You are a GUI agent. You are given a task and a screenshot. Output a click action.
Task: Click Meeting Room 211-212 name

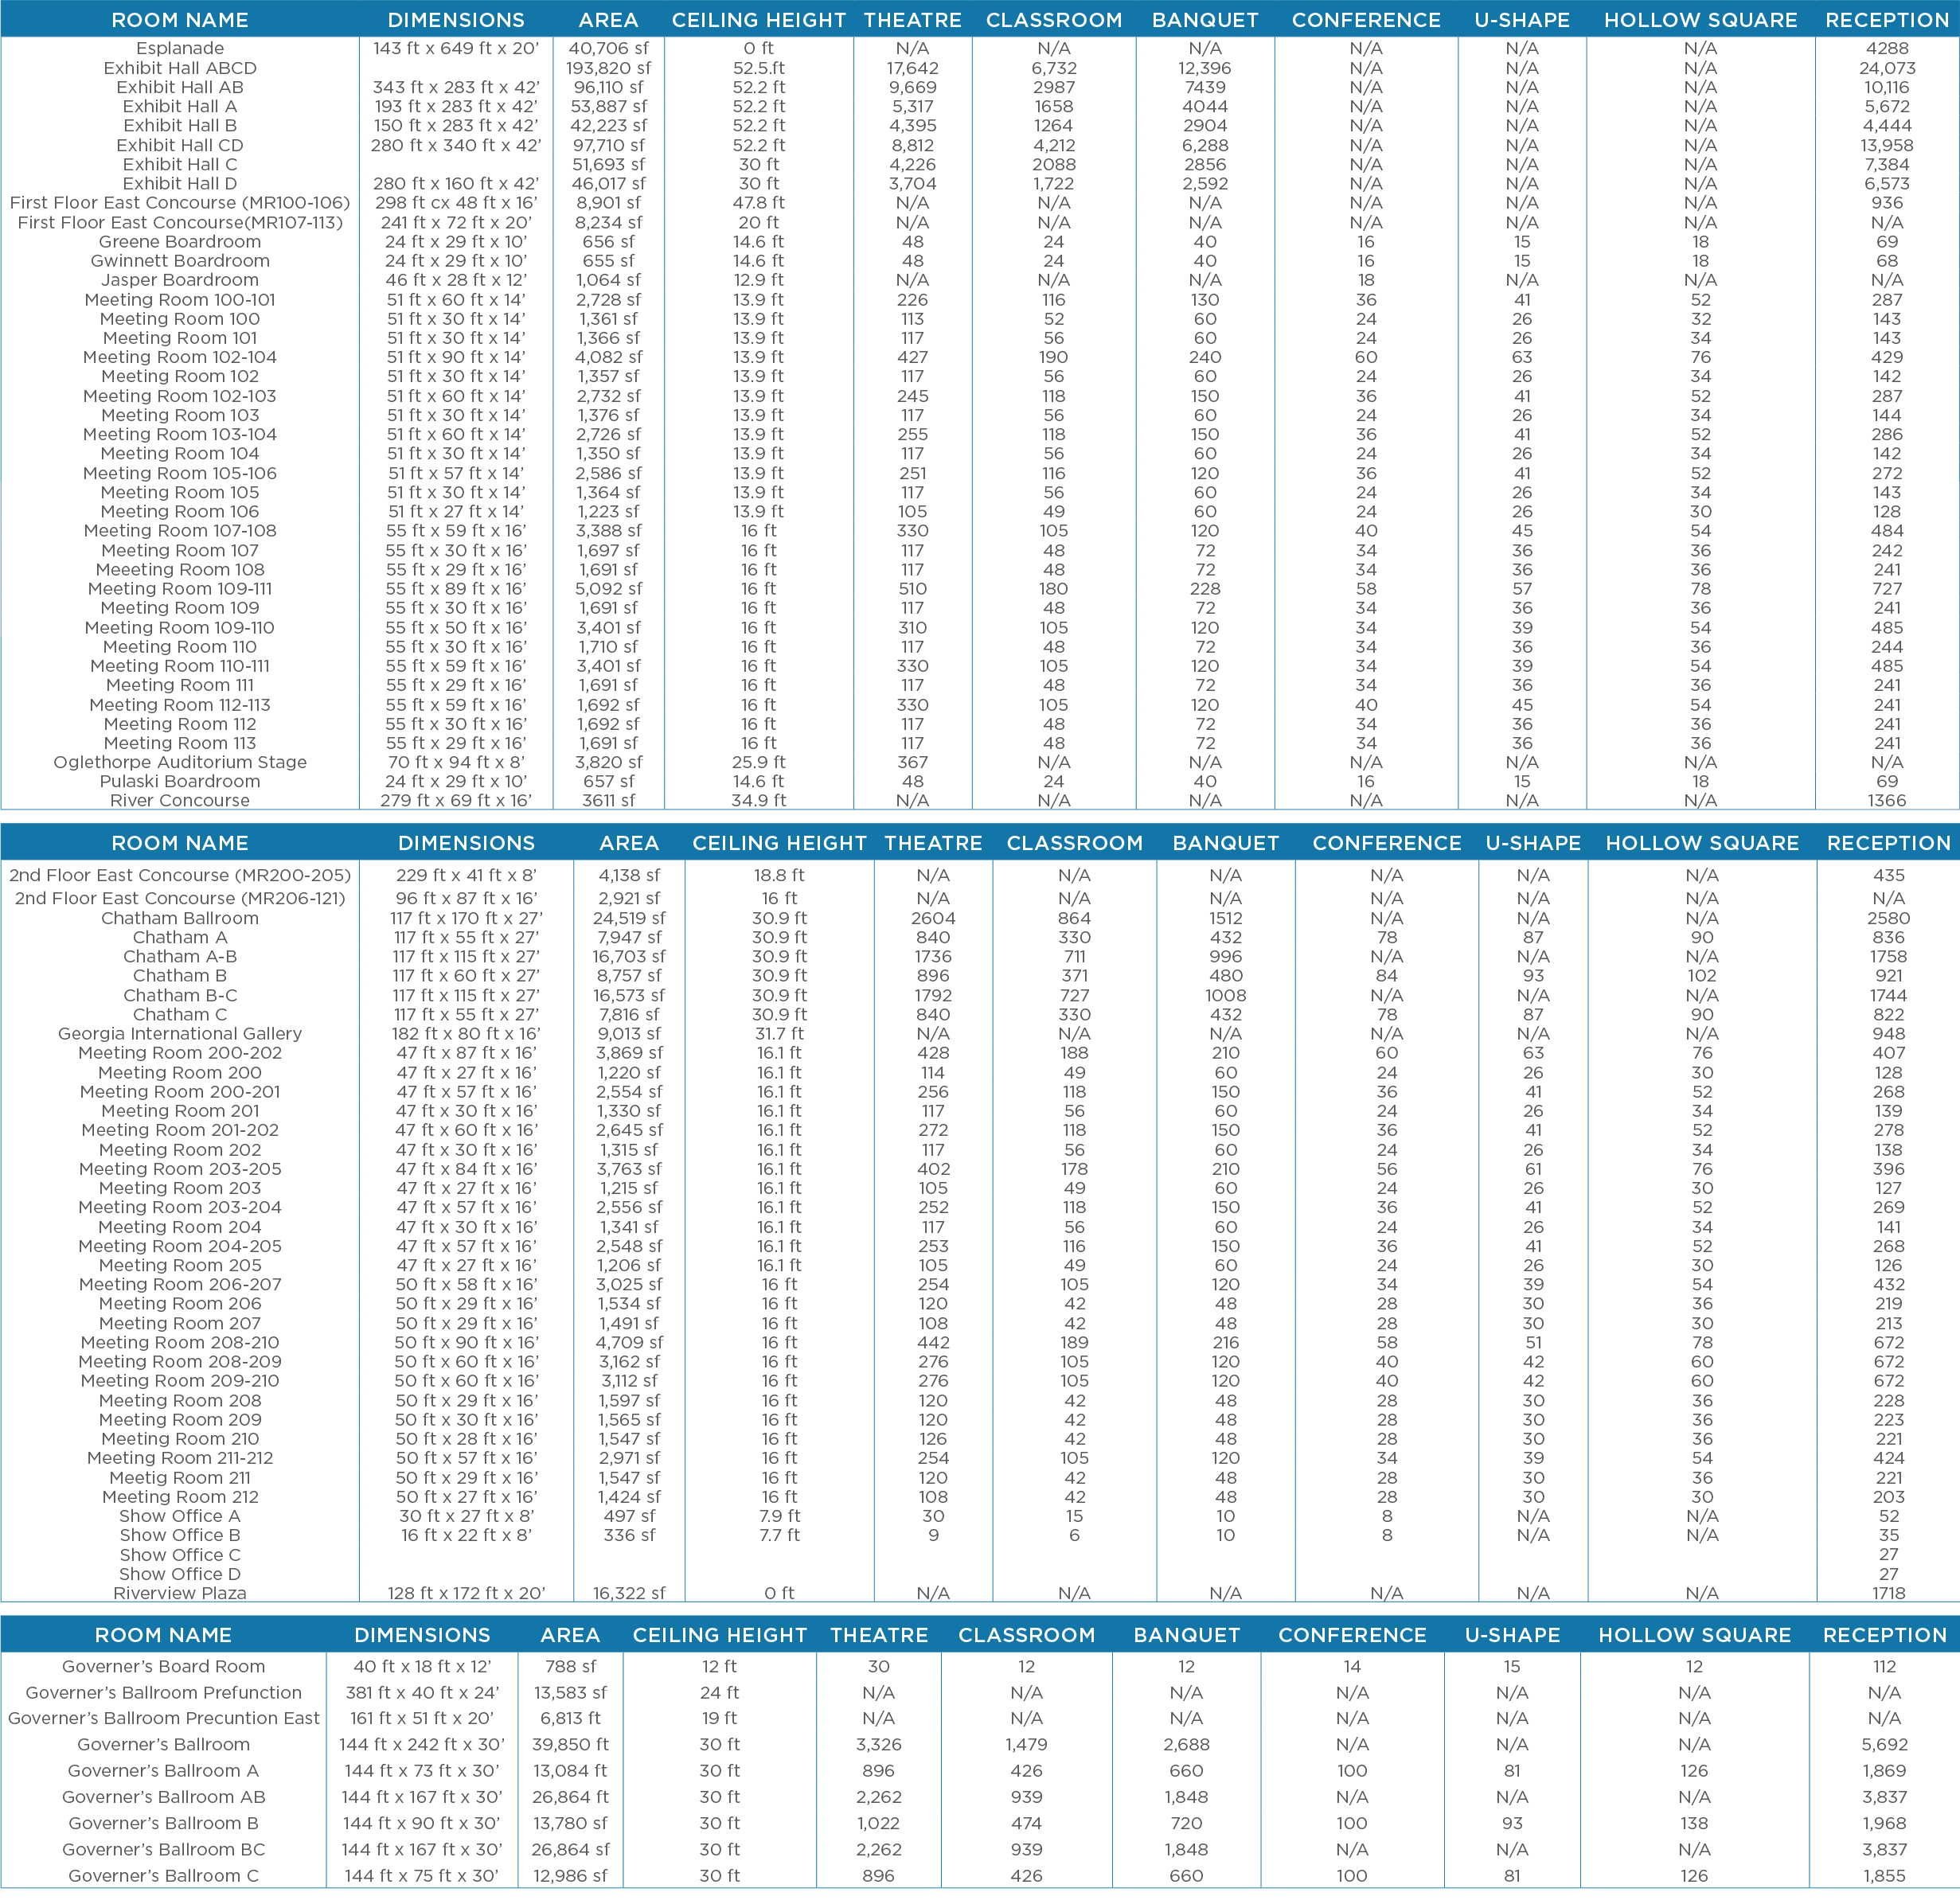point(180,1458)
